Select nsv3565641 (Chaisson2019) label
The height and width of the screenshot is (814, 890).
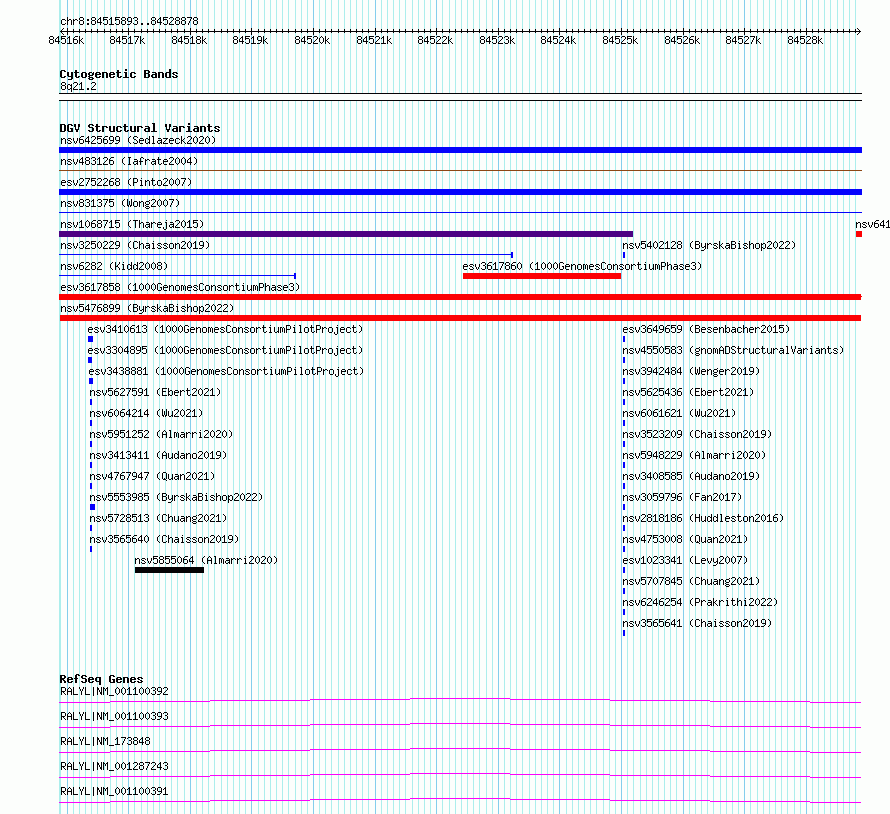coord(697,623)
